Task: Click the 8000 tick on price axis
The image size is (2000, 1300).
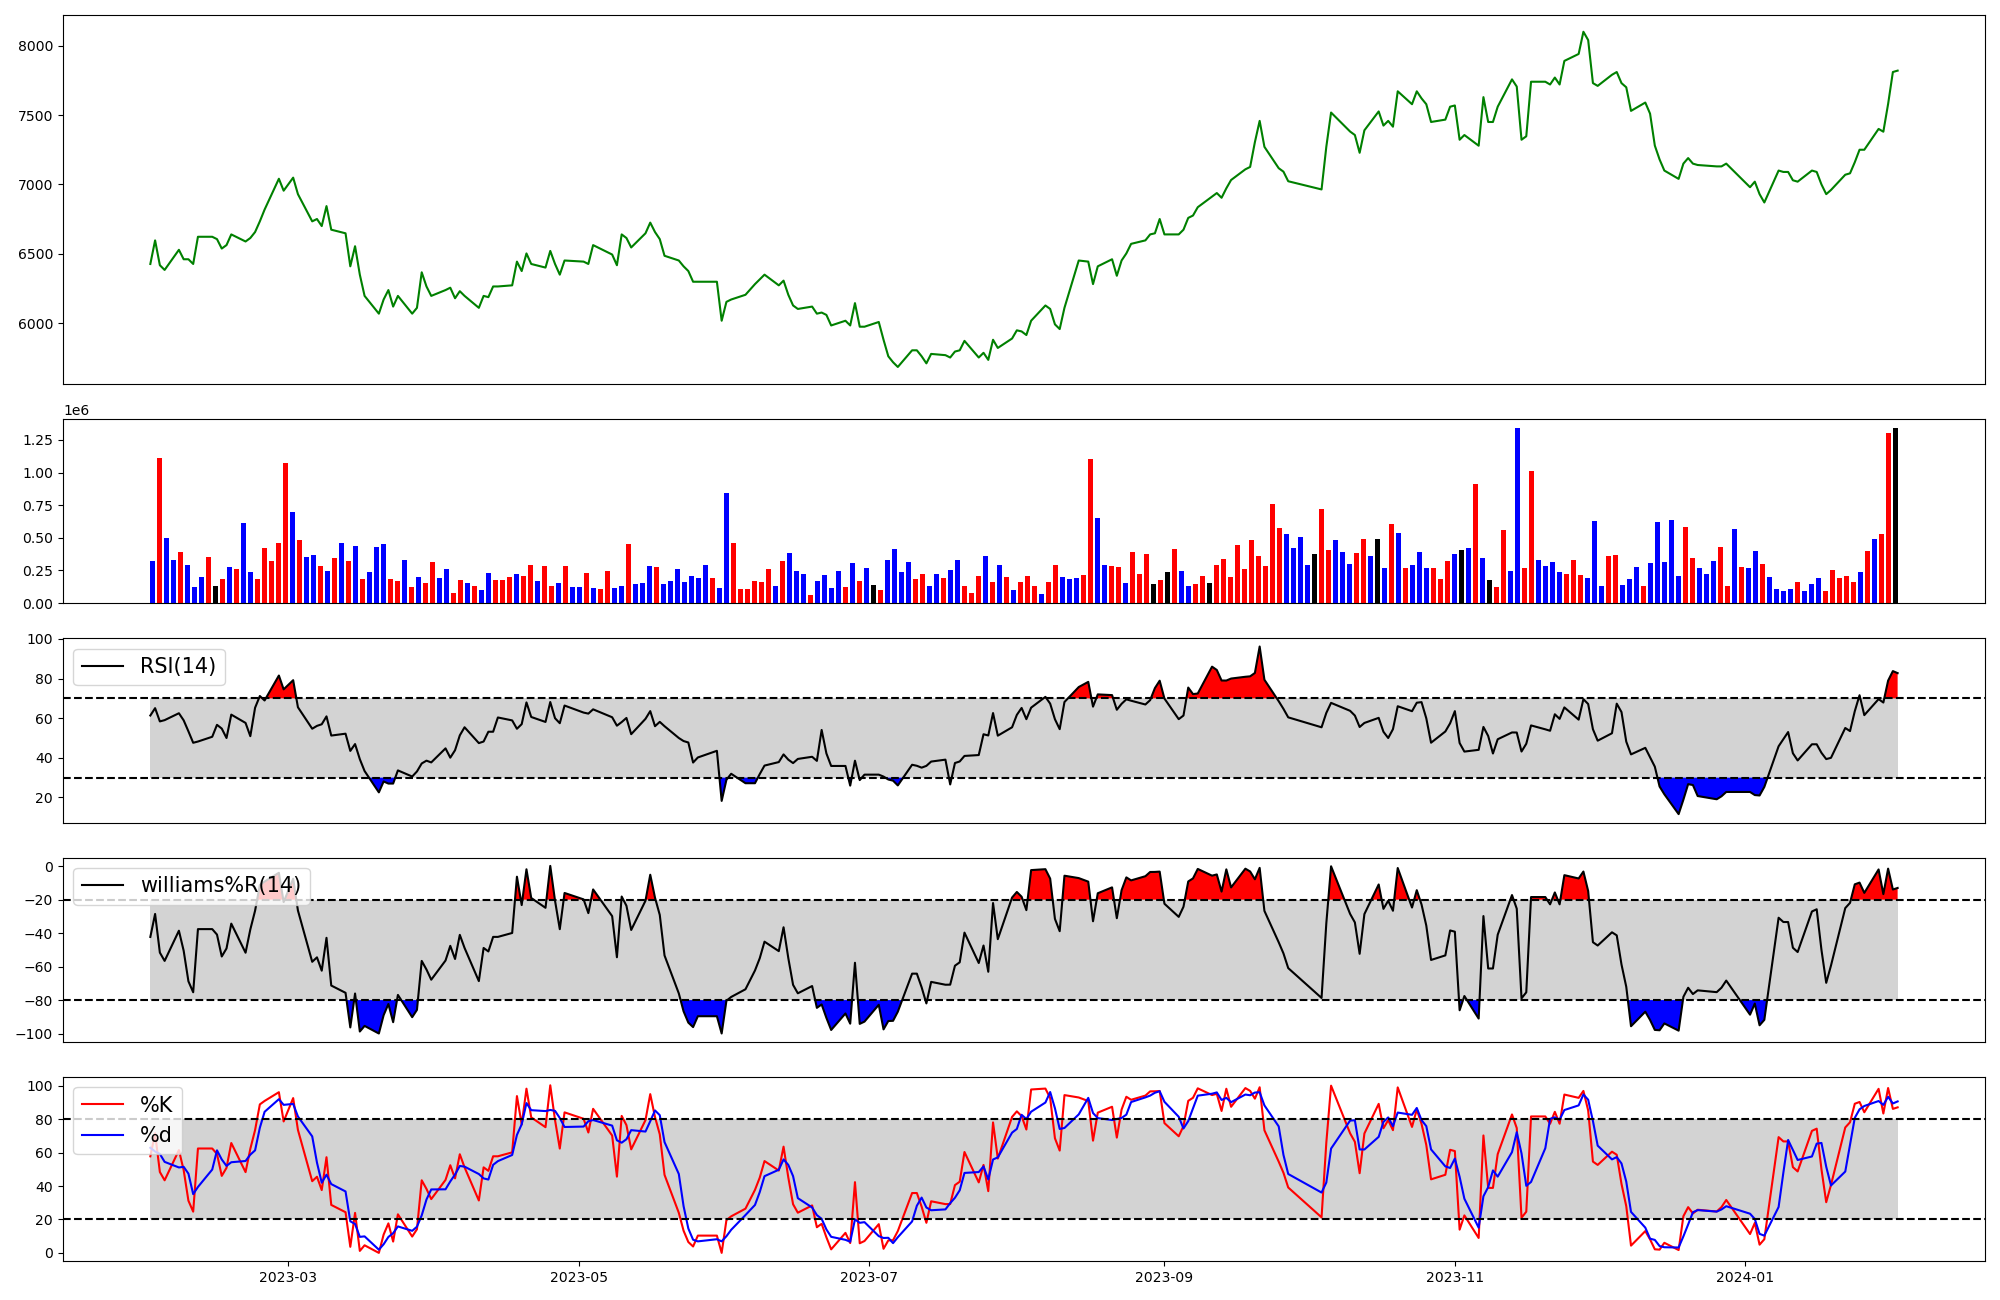Action: 35,46
